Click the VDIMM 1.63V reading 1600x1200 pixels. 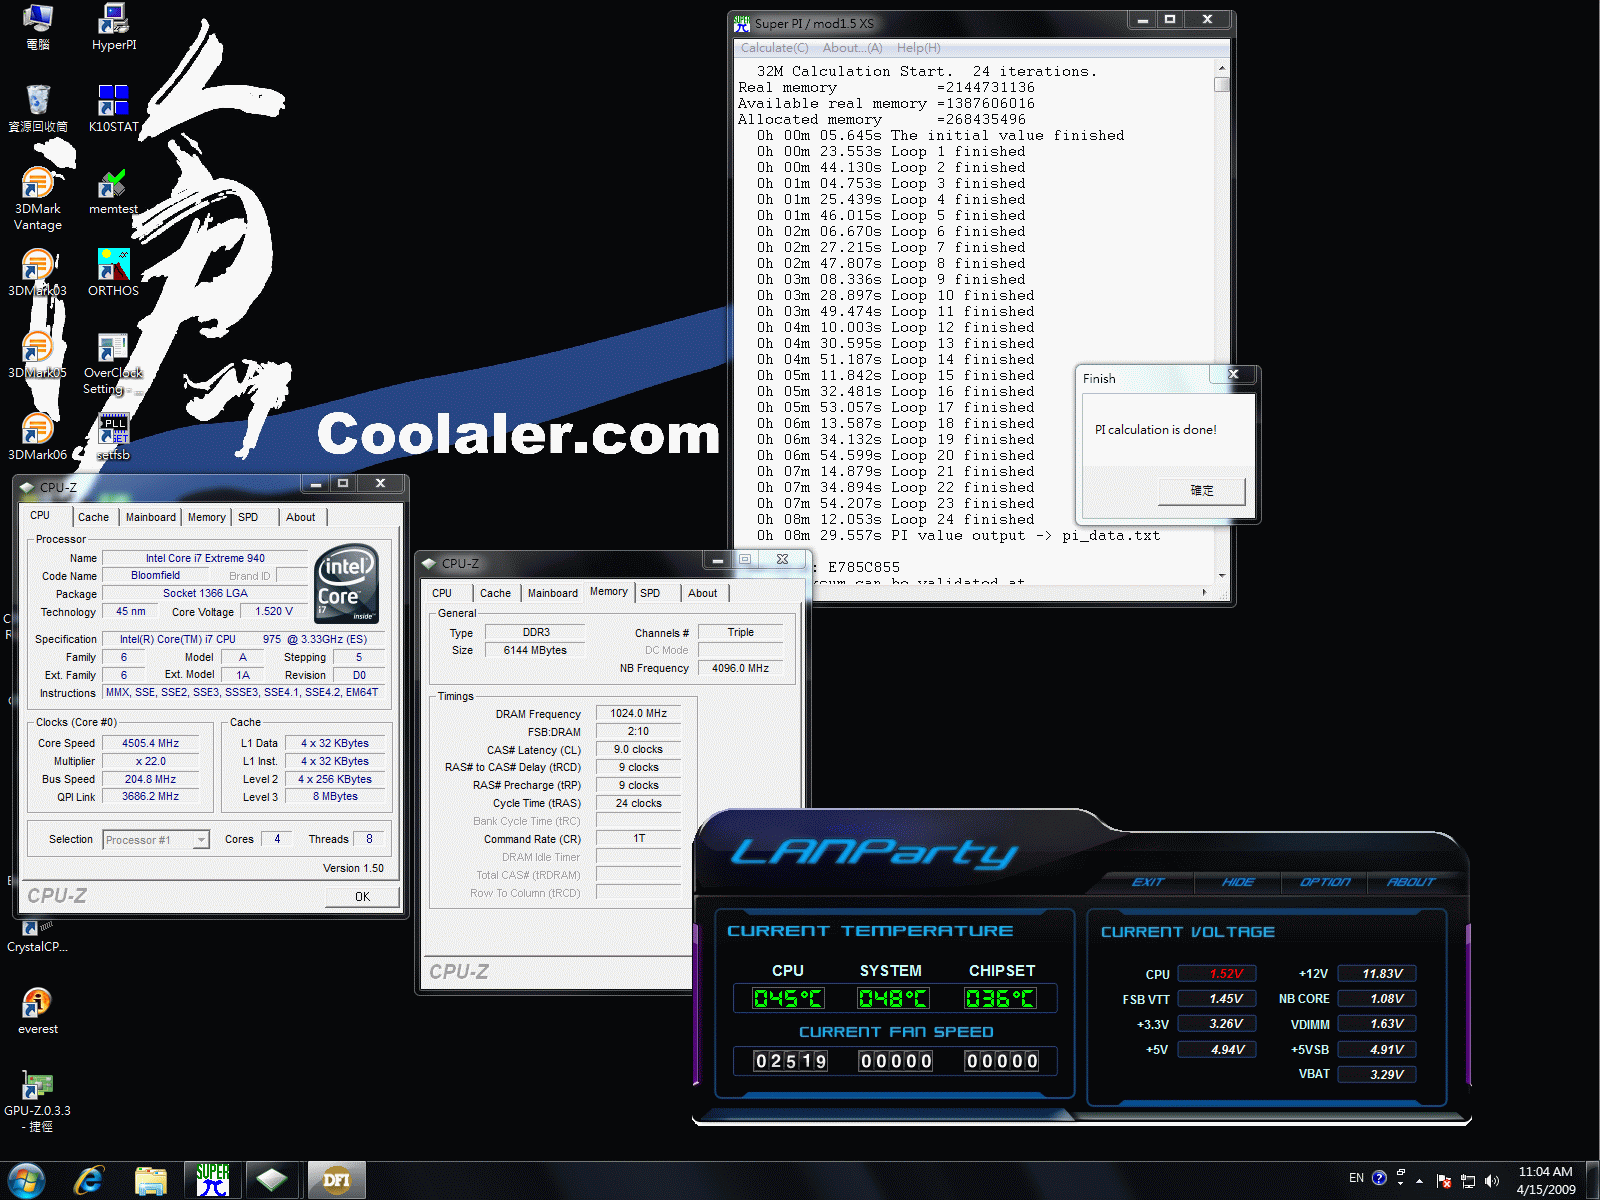tap(1377, 1024)
